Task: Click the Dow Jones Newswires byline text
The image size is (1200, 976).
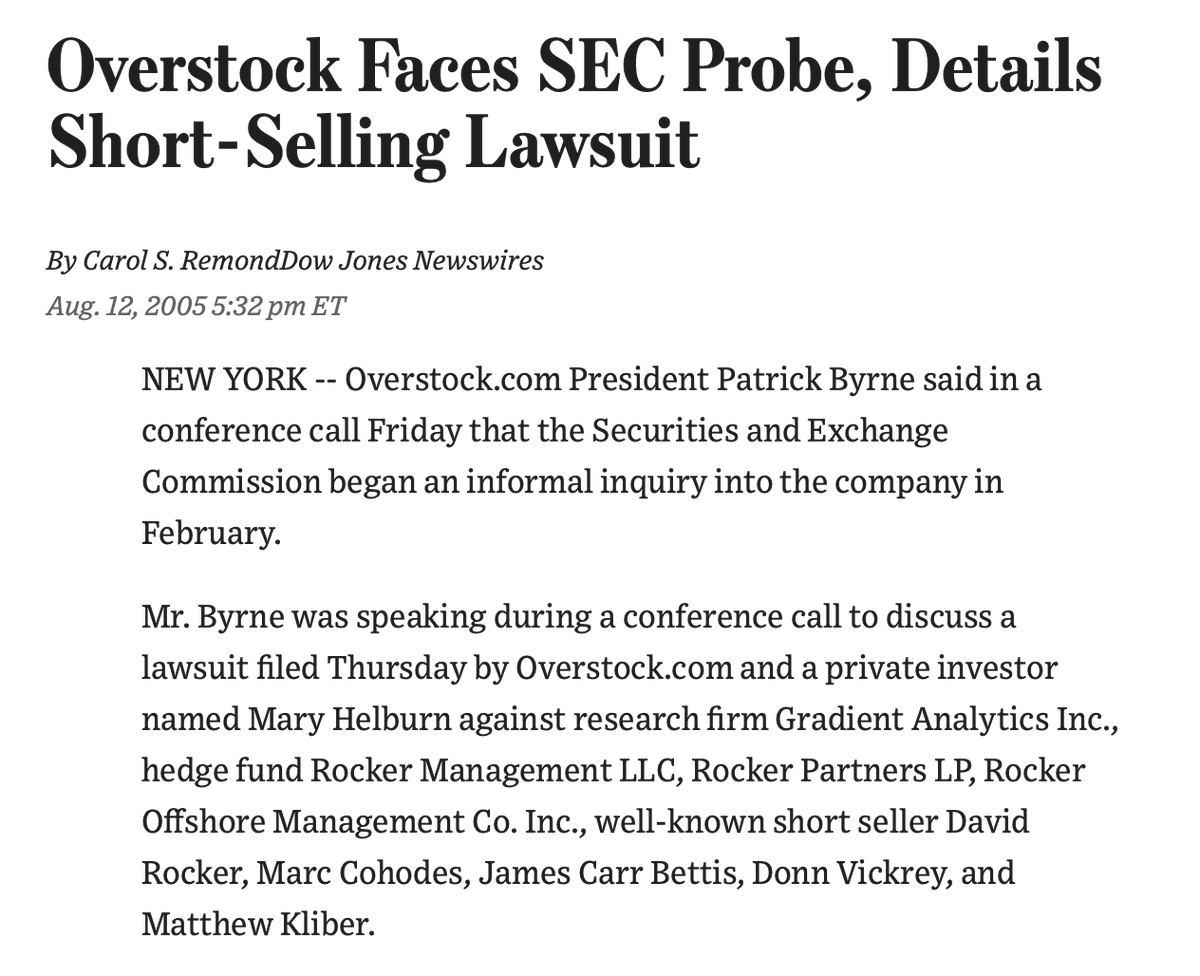Action: coord(412,261)
